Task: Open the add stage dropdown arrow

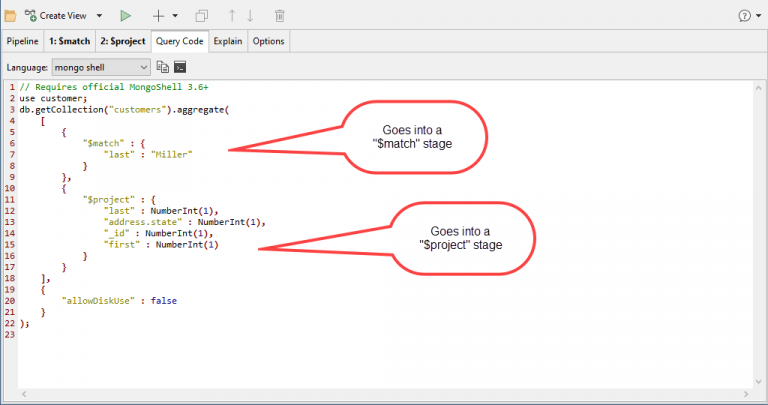Action: pos(175,16)
